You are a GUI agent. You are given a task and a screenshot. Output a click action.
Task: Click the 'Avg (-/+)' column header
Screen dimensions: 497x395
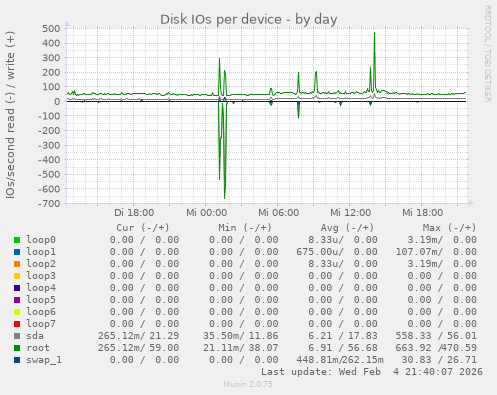347,228
